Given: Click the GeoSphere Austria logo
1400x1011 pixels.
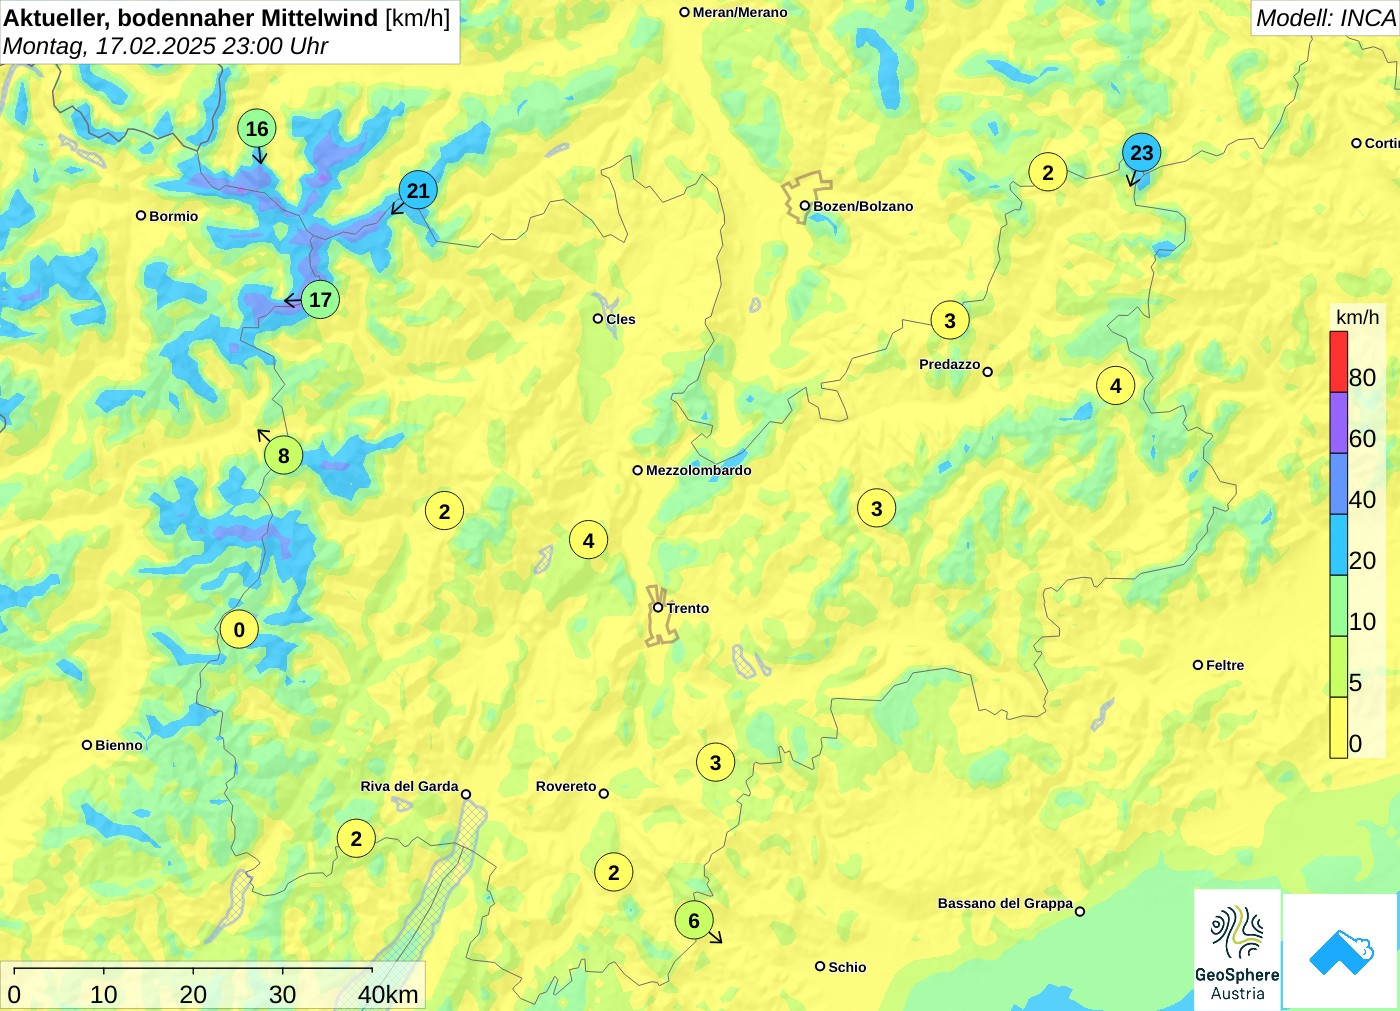Looking at the screenshot, I should point(1237,949).
